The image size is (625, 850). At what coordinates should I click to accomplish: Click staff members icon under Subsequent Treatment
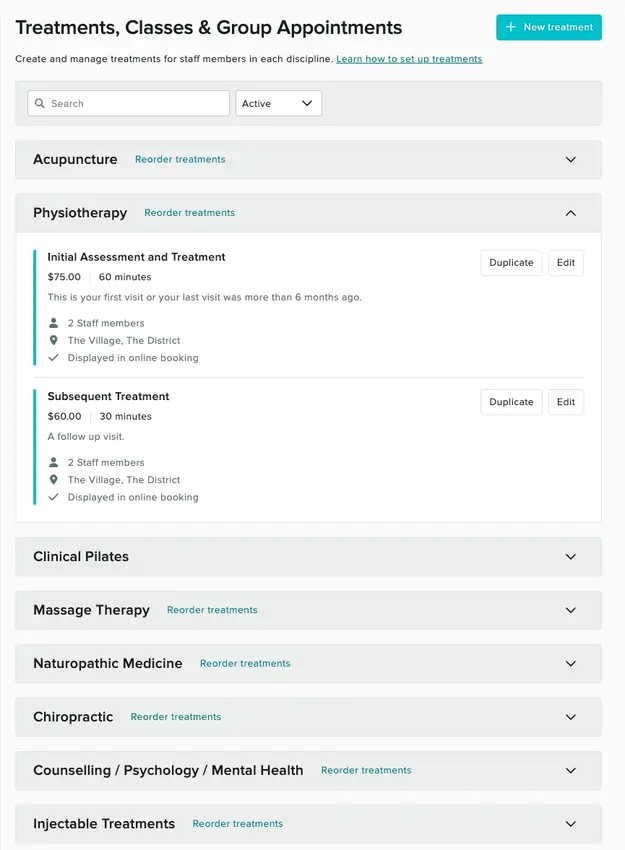53,462
